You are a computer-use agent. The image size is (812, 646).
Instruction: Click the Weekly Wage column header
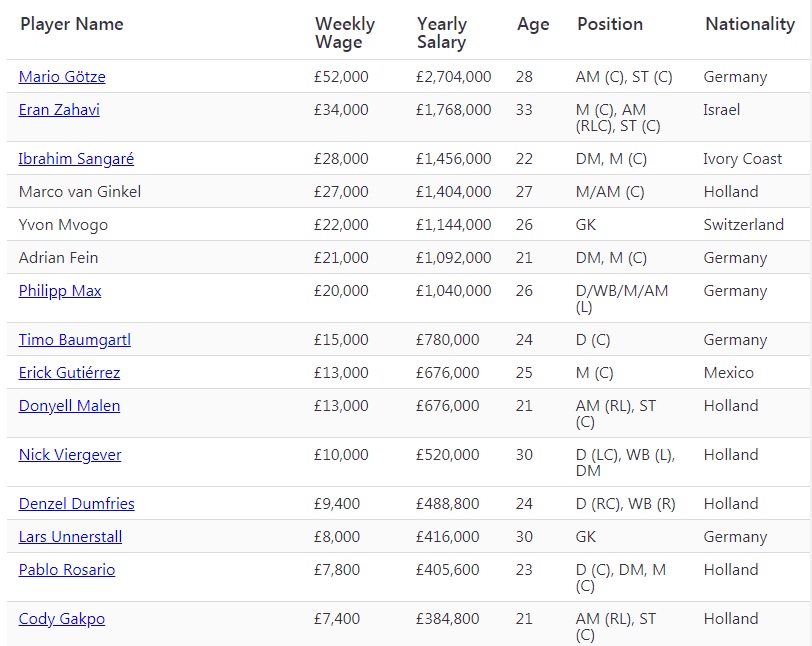345,33
